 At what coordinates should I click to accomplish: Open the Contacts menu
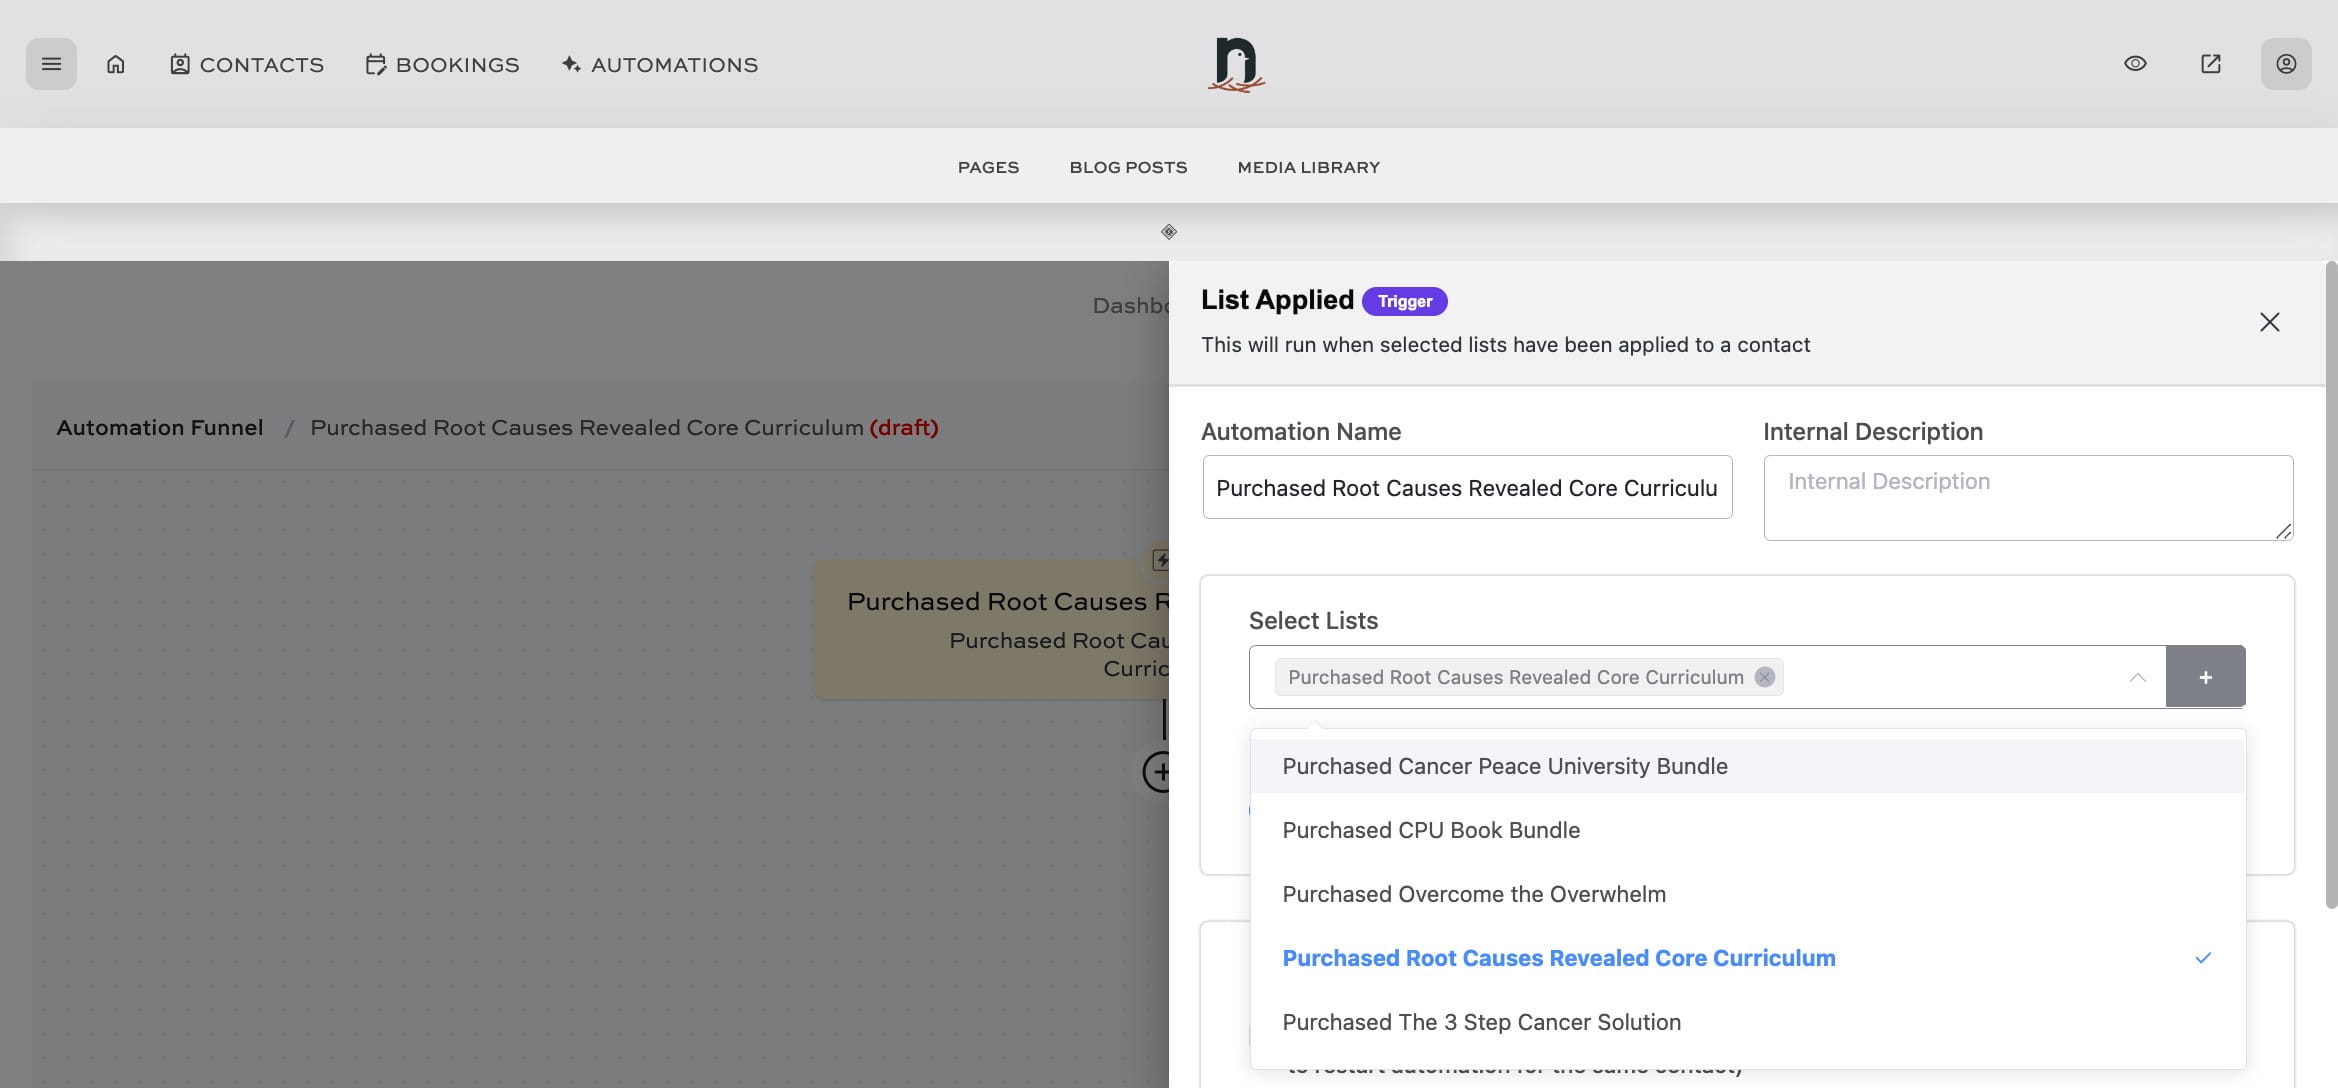click(x=247, y=64)
